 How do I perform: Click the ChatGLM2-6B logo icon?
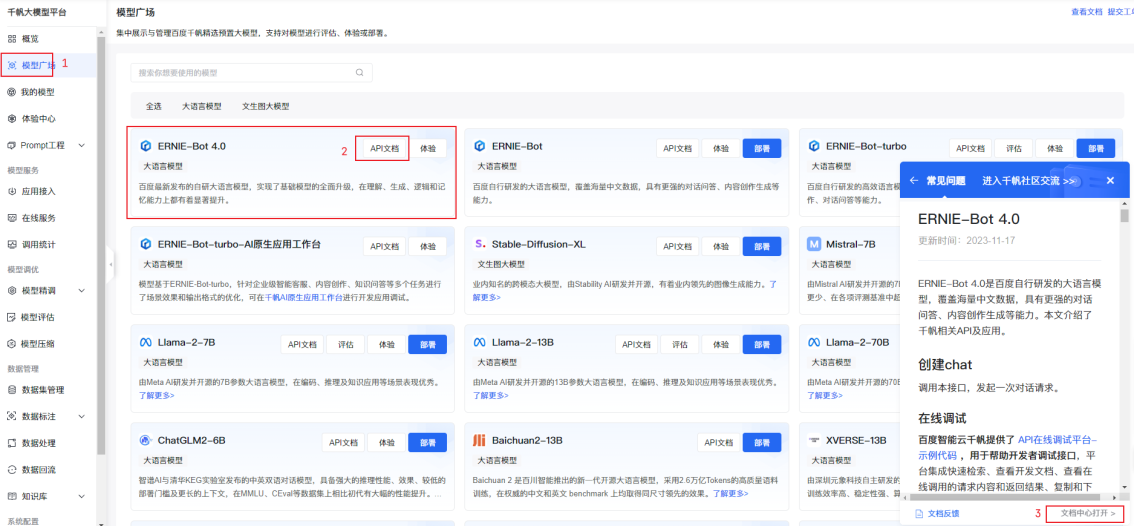[145, 440]
